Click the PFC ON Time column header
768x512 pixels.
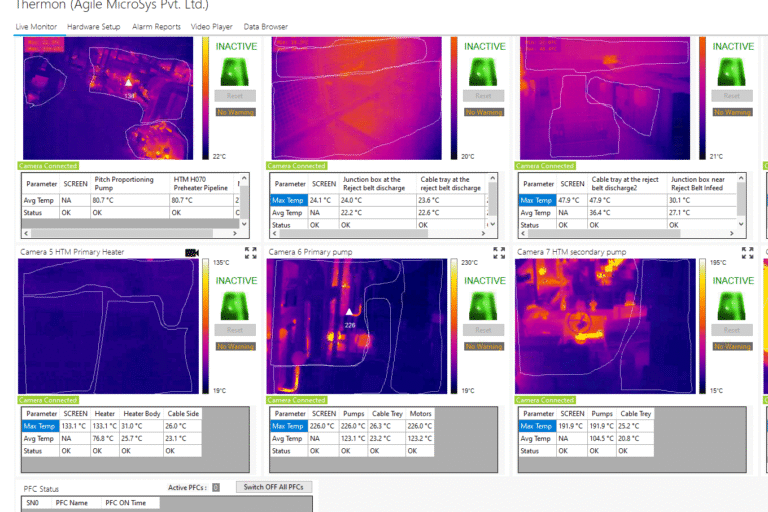pyautogui.click(x=125, y=503)
